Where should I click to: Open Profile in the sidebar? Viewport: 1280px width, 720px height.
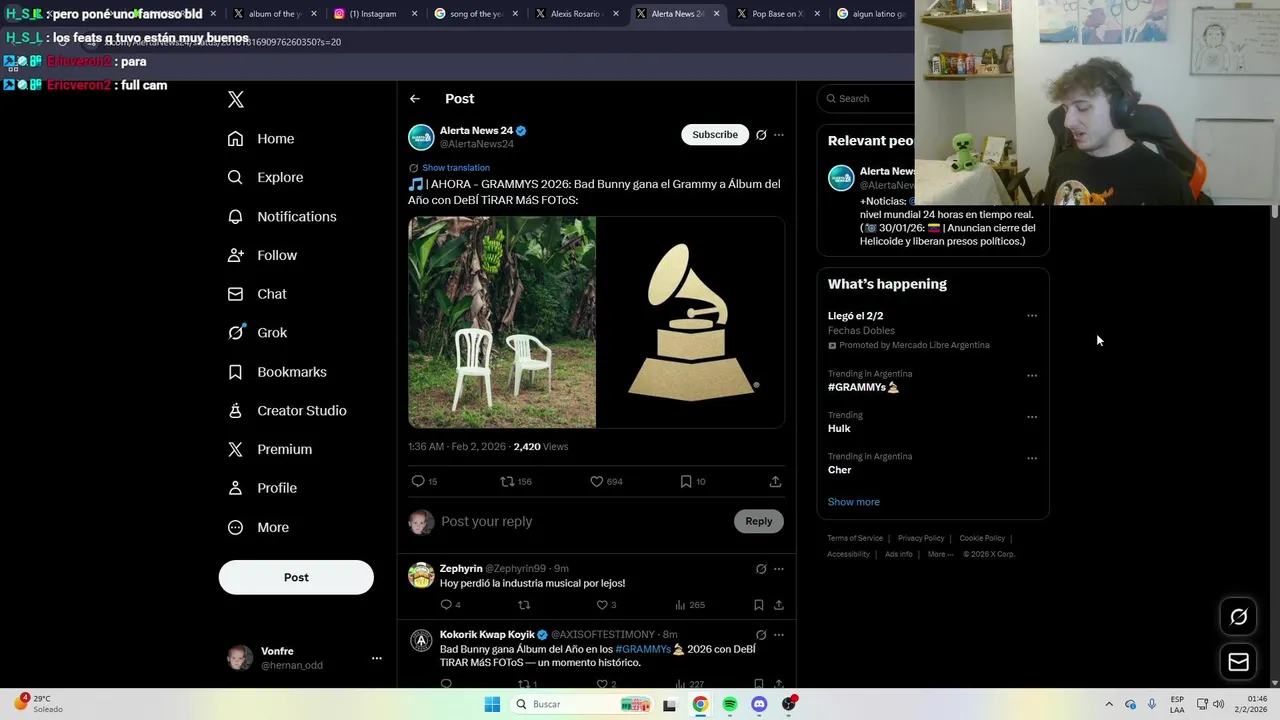point(262,488)
